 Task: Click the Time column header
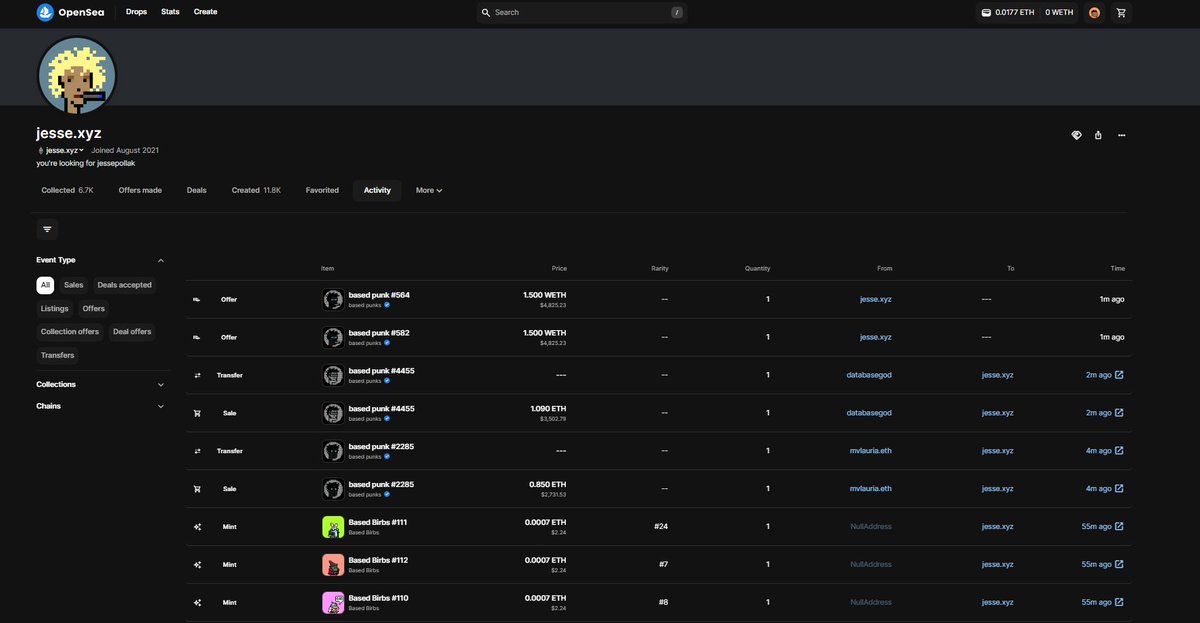click(1117, 268)
